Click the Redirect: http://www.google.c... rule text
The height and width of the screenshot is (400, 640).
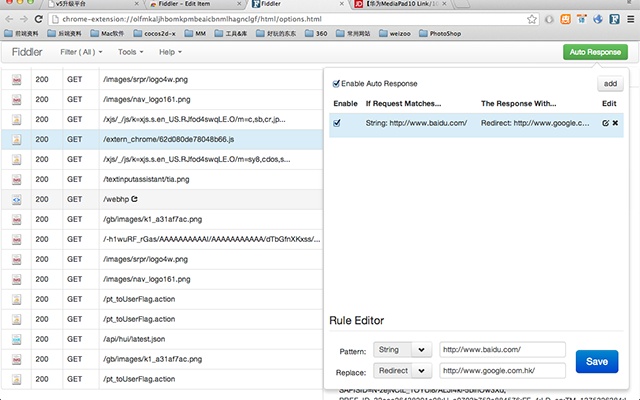coord(535,123)
